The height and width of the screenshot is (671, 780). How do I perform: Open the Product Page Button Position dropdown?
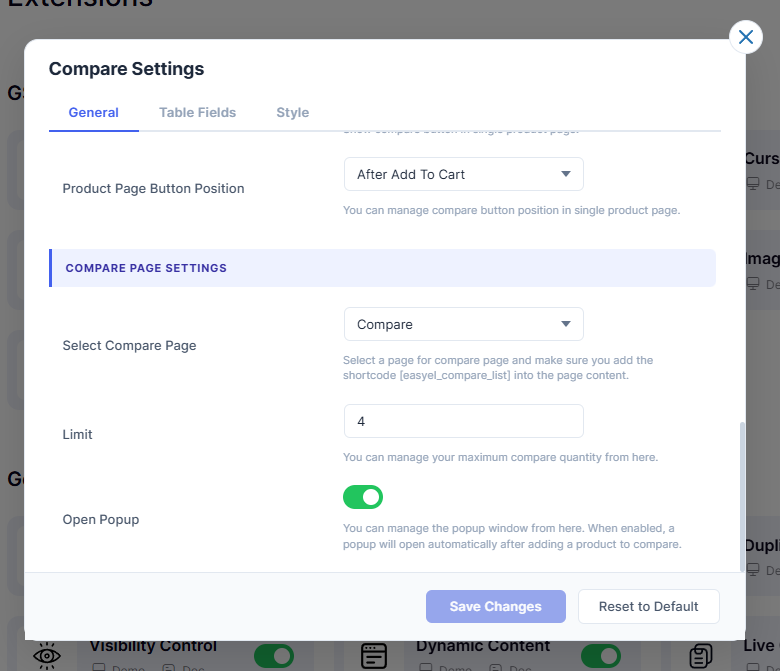(463, 174)
